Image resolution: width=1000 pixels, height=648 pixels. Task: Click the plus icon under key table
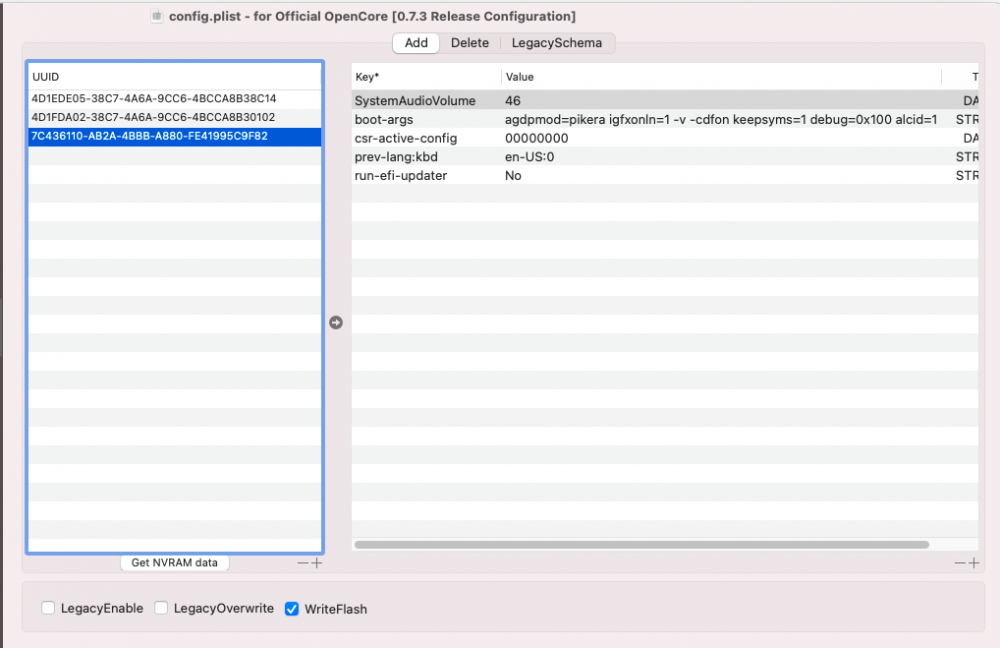coord(974,563)
